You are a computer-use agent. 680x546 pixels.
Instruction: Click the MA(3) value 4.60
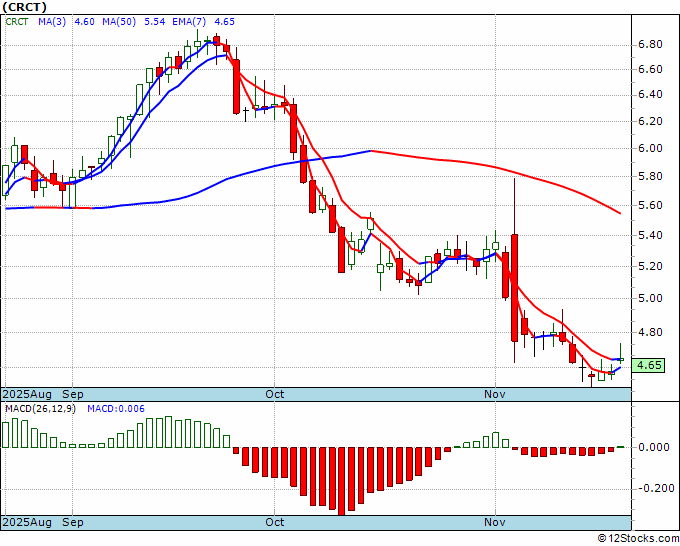84,21
